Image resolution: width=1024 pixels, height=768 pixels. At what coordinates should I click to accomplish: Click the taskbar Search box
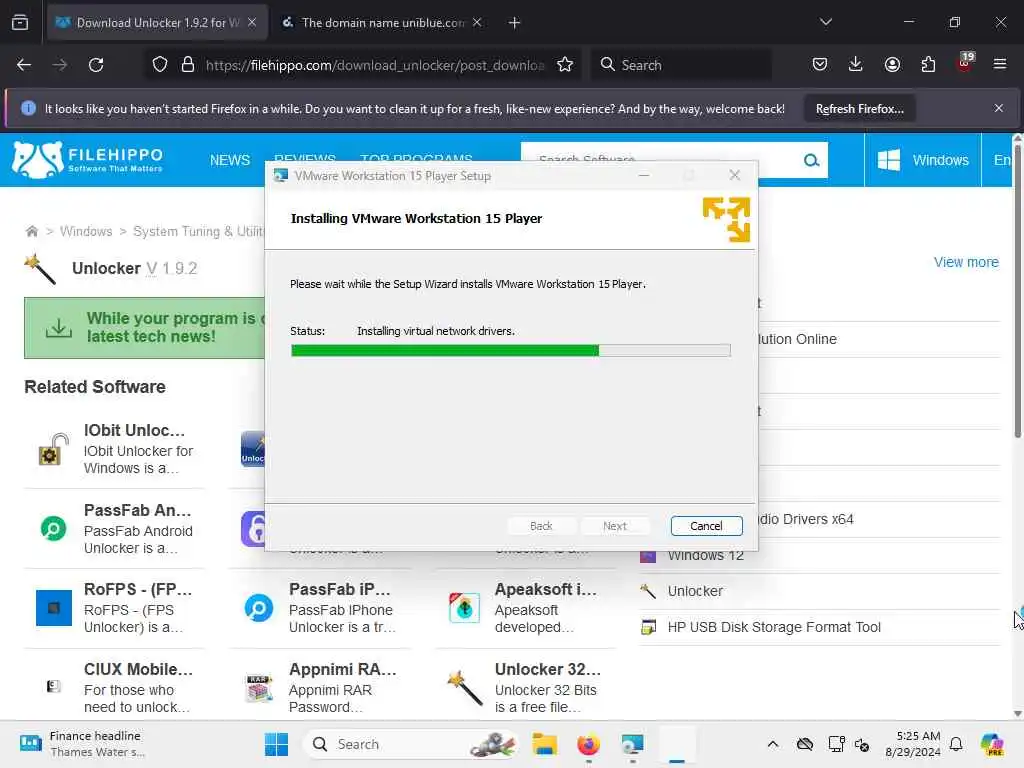coord(411,744)
